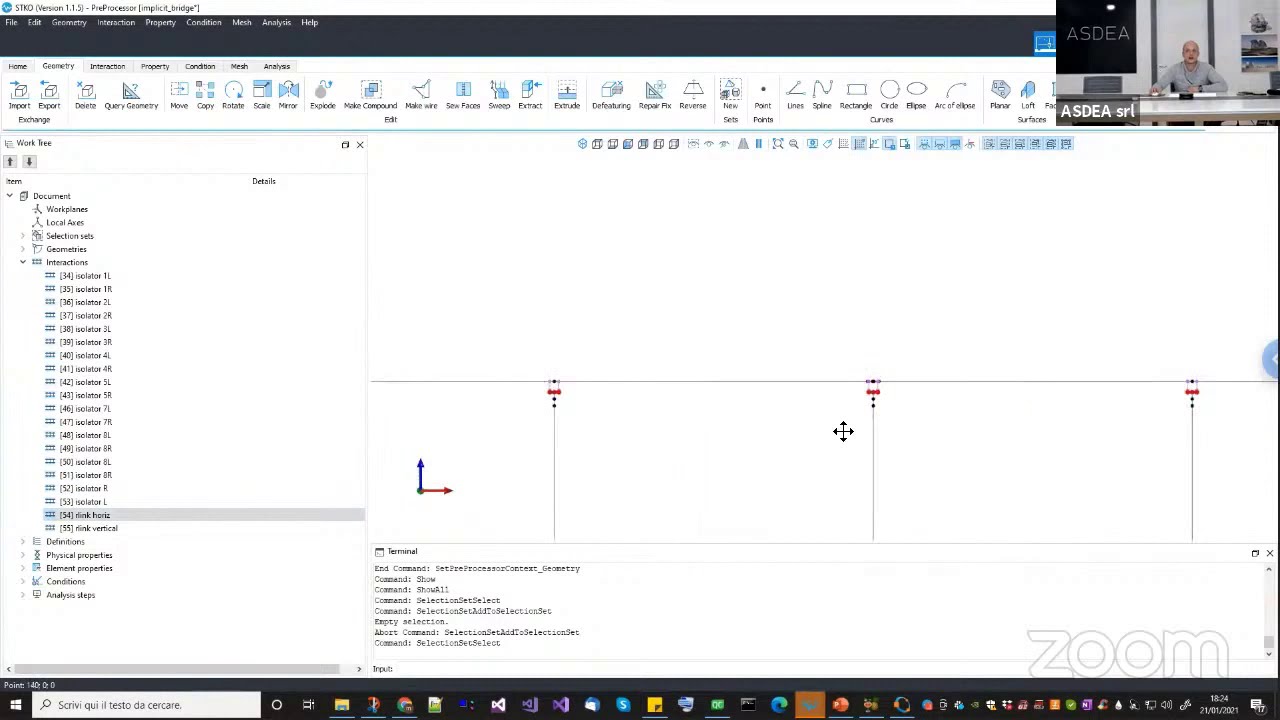Close the Work Tree panel

[x=360, y=145]
